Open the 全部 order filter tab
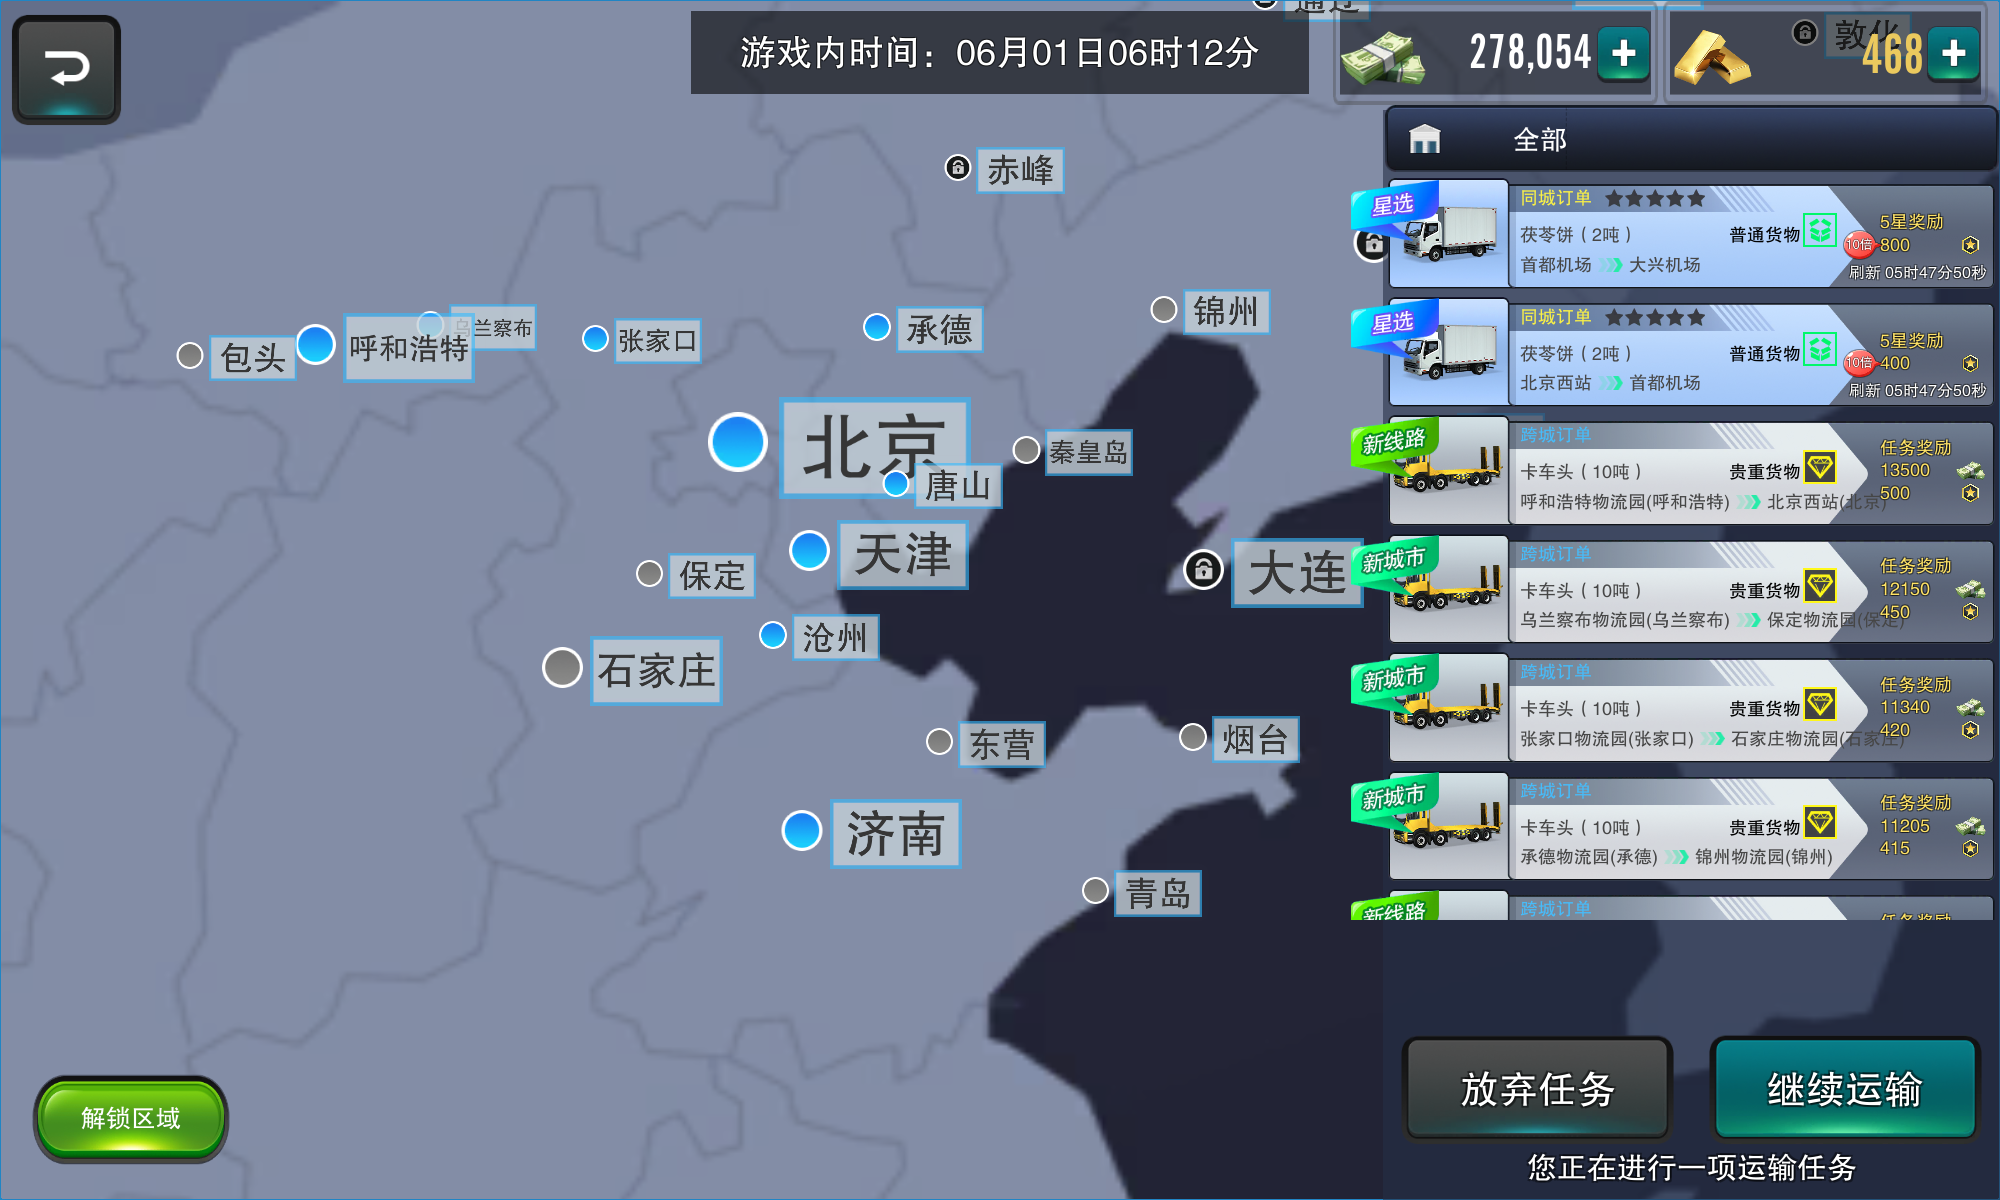The height and width of the screenshot is (1200, 2000). click(x=1539, y=140)
